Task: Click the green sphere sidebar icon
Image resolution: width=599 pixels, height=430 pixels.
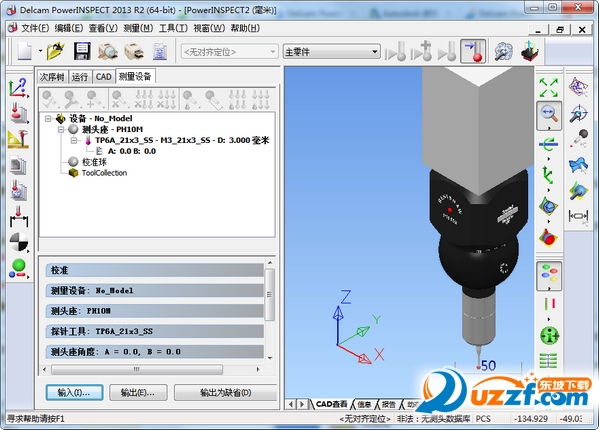Action: click(x=18, y=268)
